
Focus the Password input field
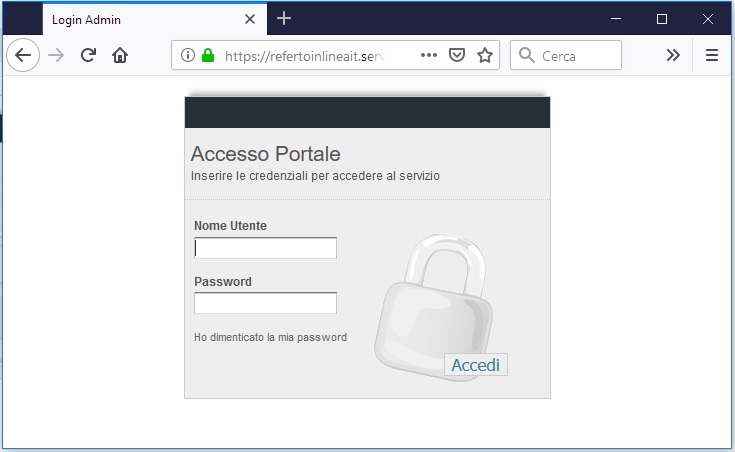265,303
